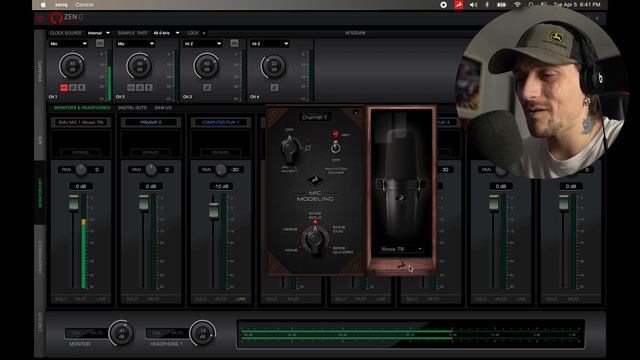Toggle phase invert button on CH 3 preamp

point(207,88)
